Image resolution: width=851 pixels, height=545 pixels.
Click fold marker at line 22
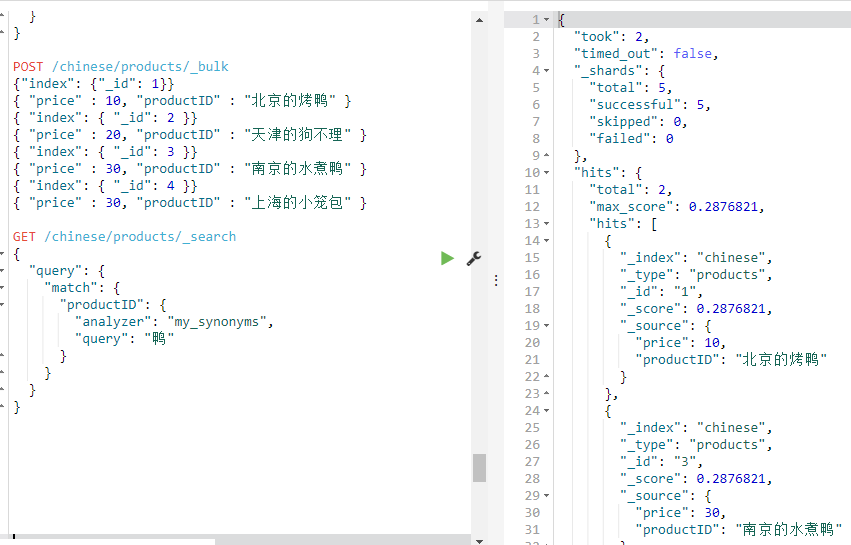(547, 376)
